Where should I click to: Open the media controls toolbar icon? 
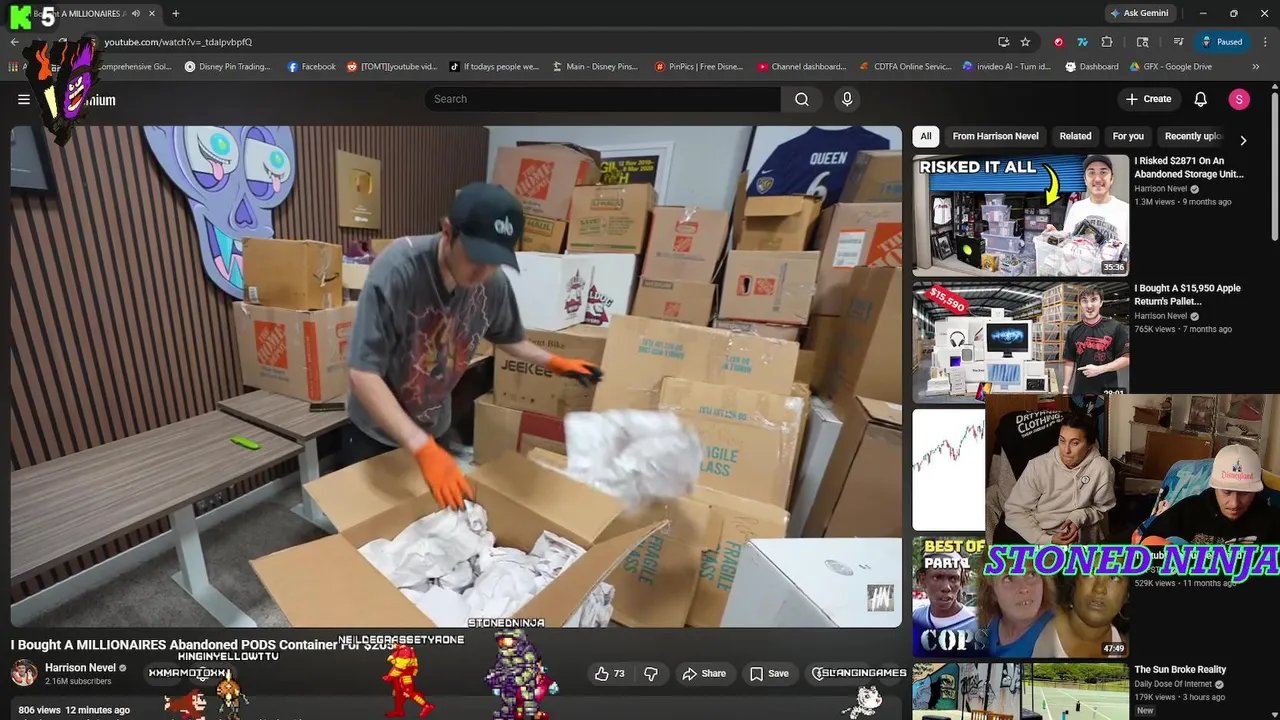click(x=1179, y=42)
